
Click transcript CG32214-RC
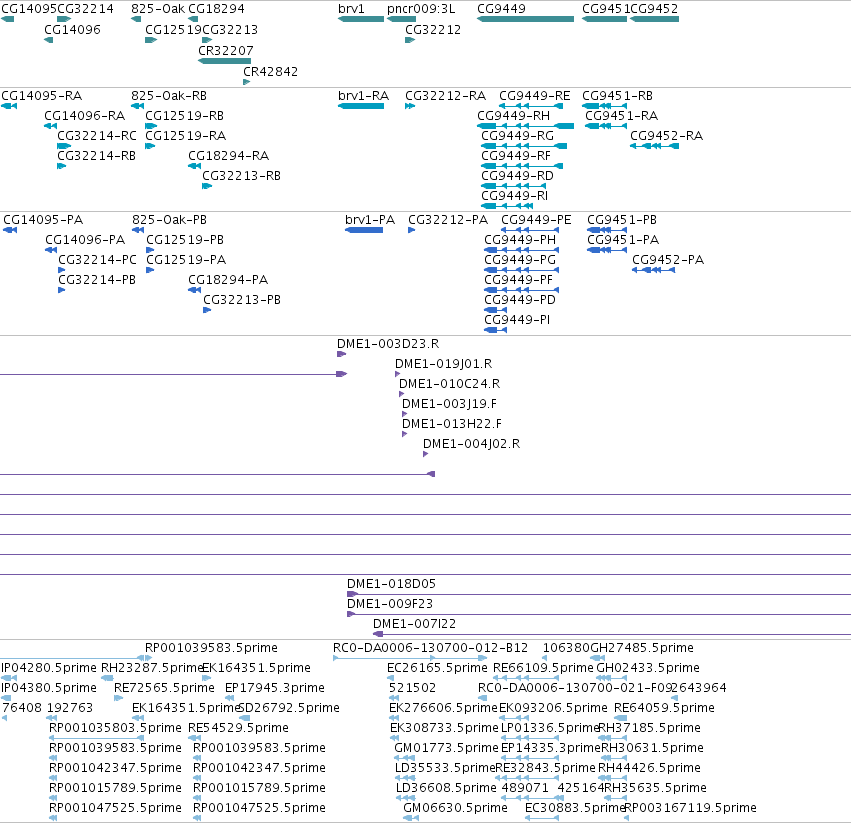tap(97, 136)
